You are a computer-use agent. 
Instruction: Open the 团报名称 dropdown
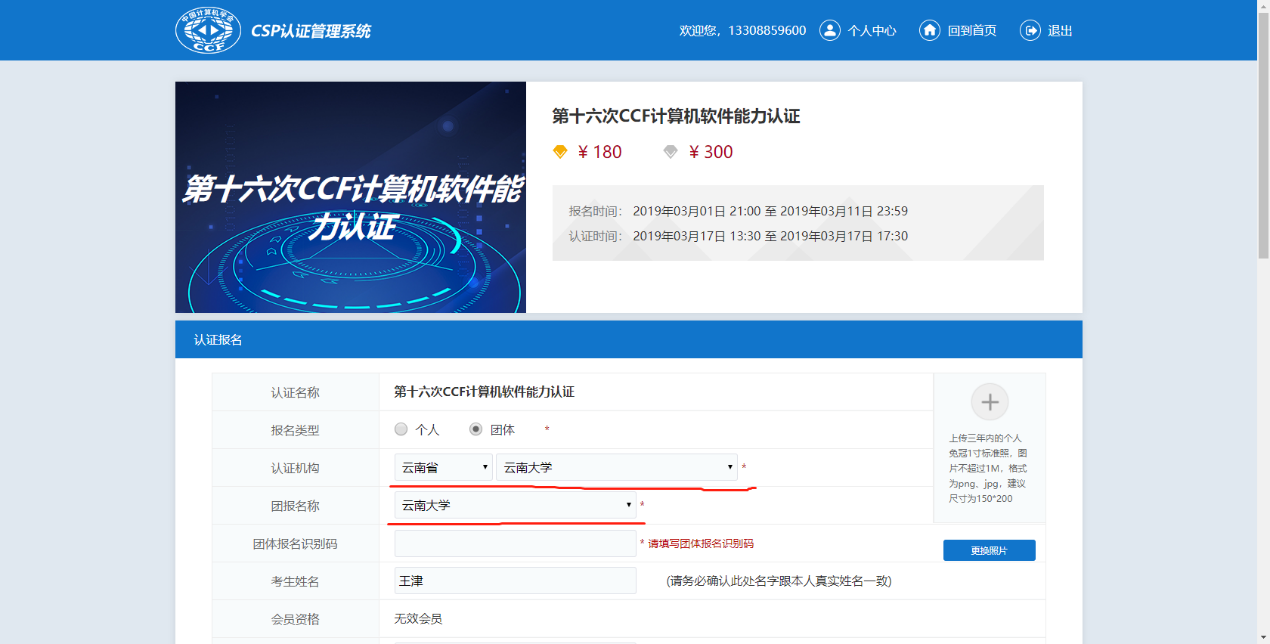click(515, 505)
